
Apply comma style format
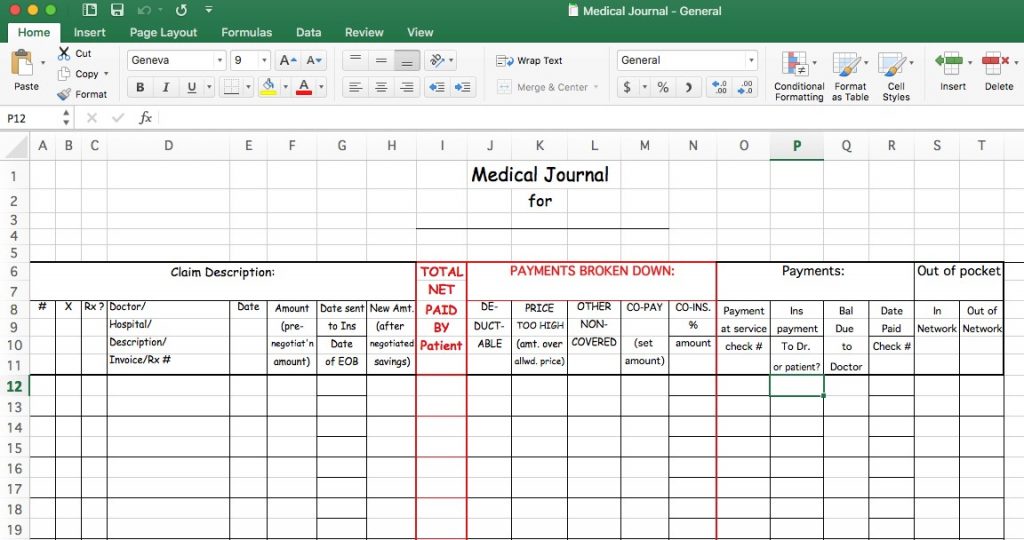[688, 87]
